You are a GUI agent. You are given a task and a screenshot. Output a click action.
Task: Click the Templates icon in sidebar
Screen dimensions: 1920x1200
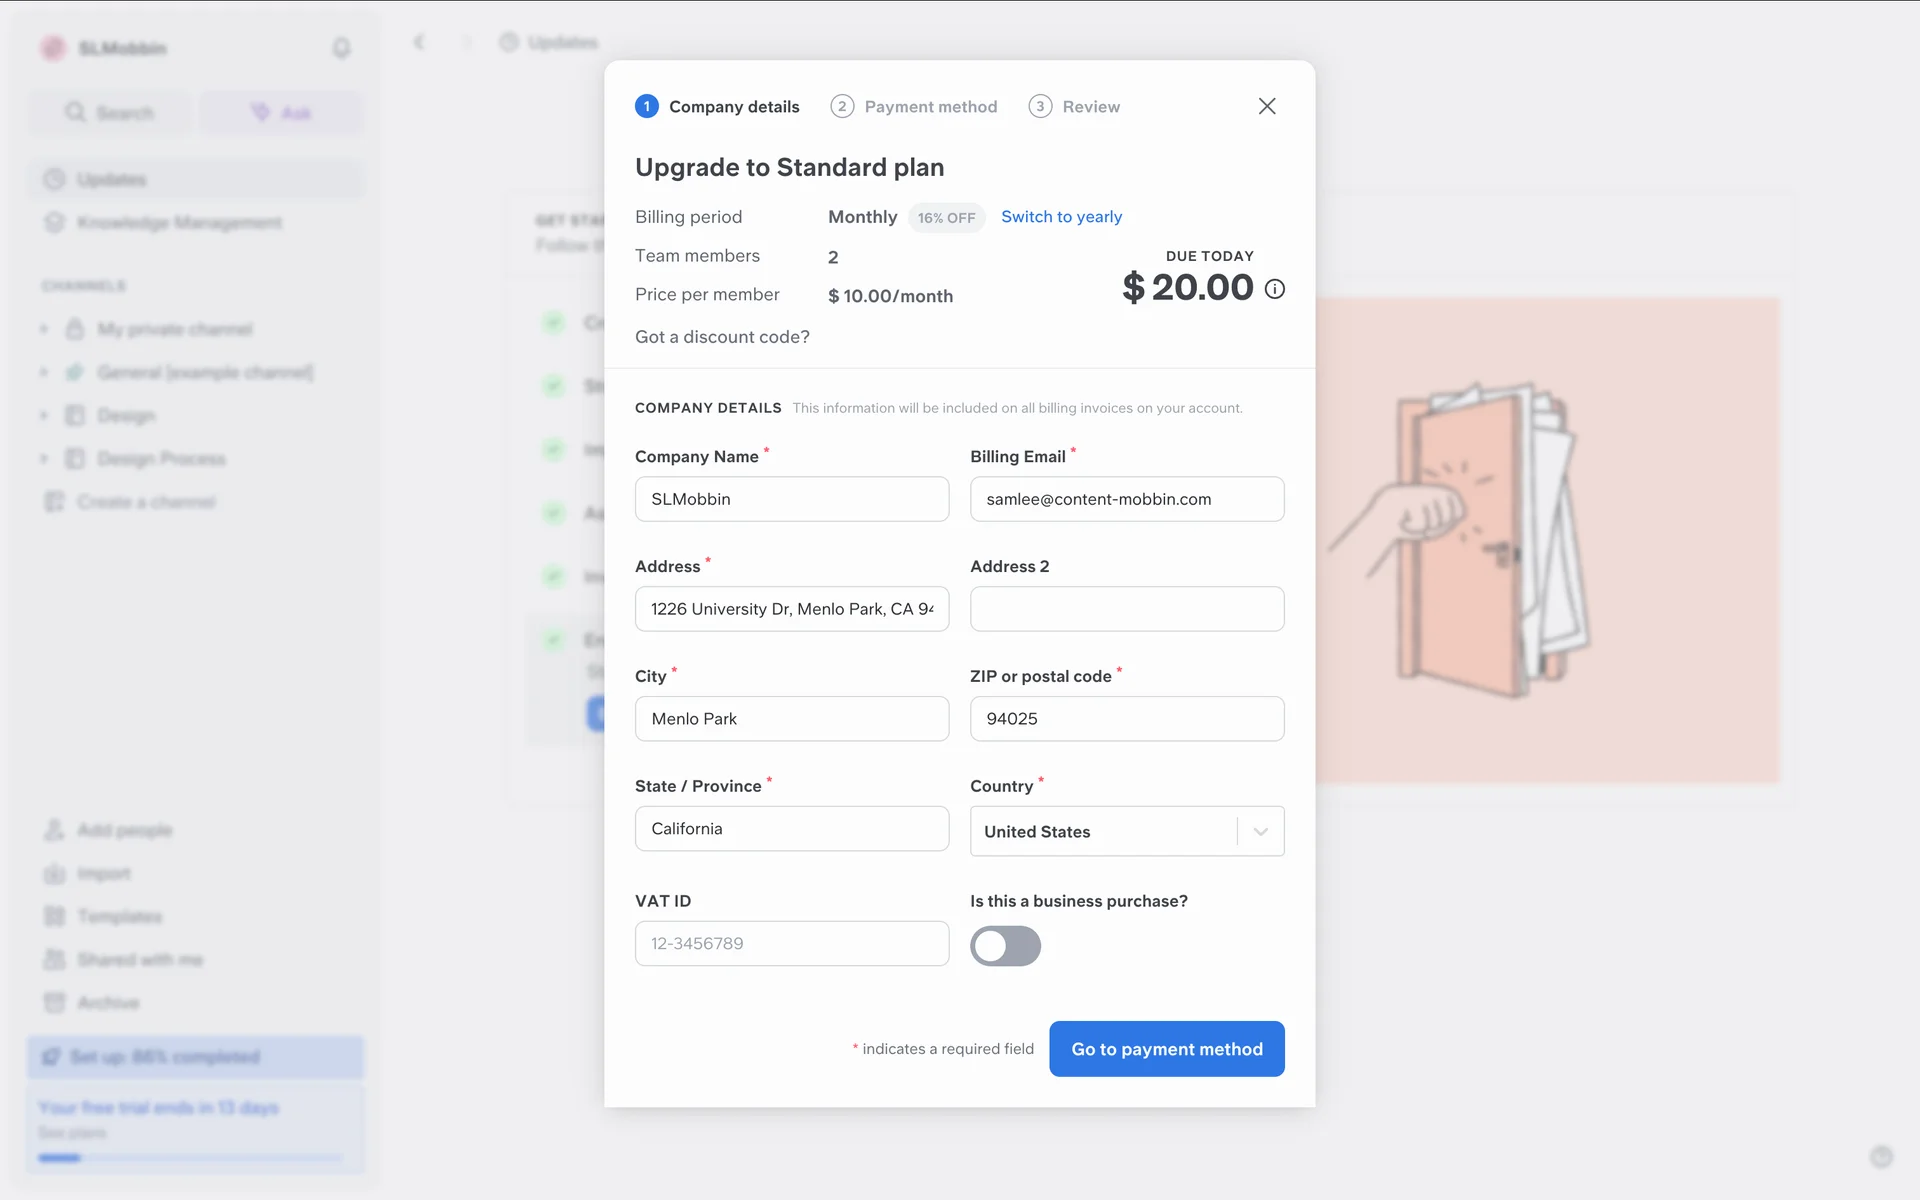[x=54, y=916]
